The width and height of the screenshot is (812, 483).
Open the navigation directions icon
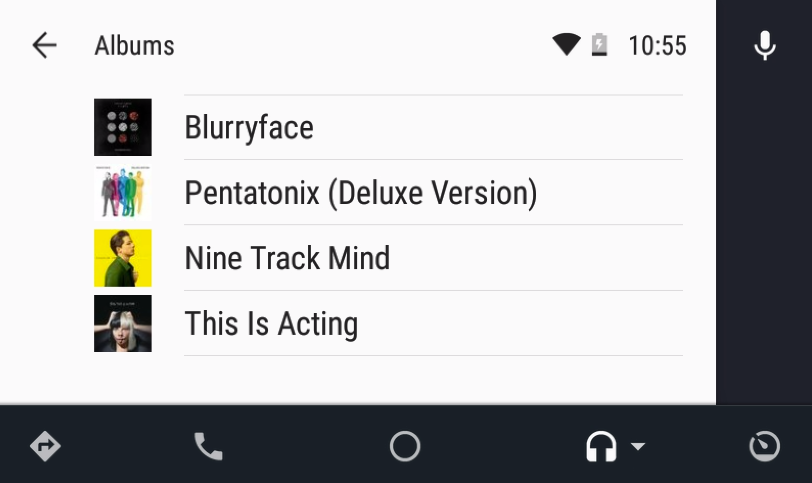click(x=45, y=446)
